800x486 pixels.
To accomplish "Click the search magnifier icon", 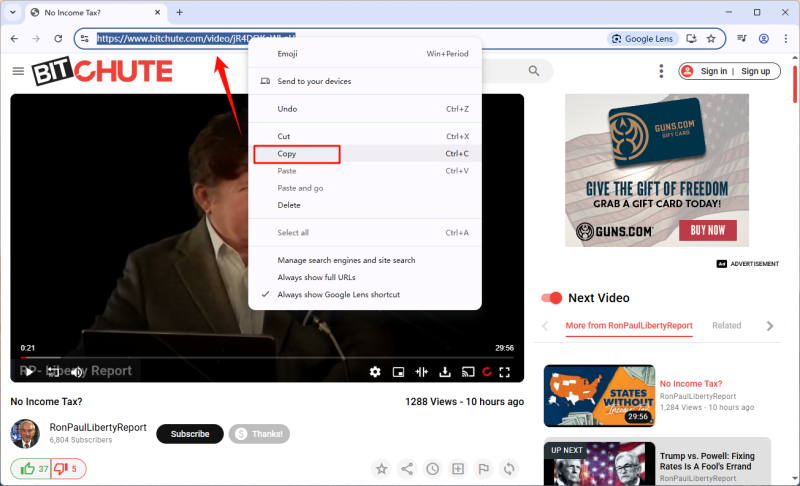I will (534, 71).
